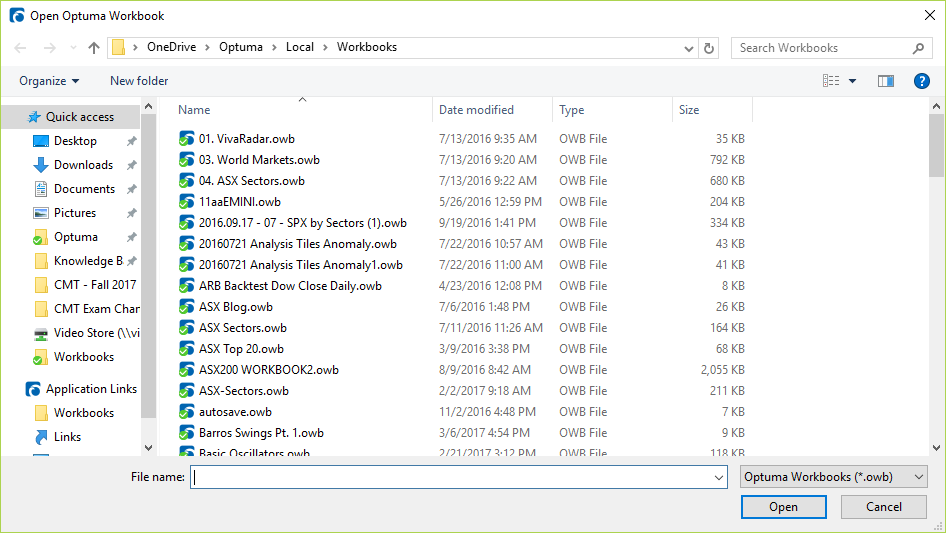
Task: Open the view options dropdown arrow
Action: pos(852,81)
